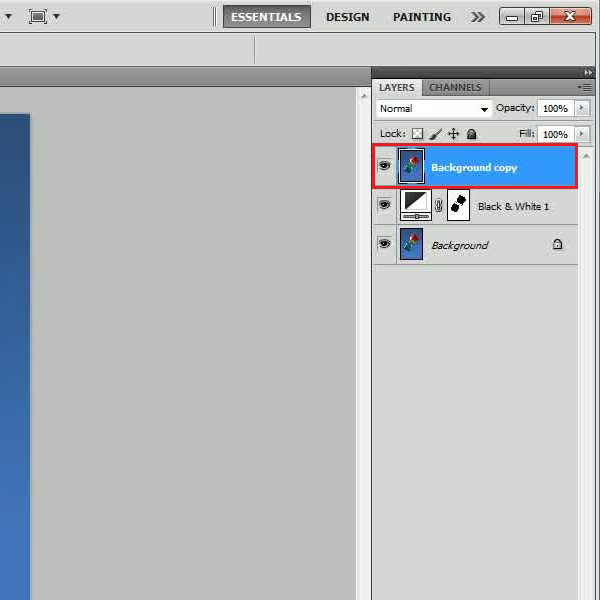Image resolution: width=600 pixels, height=600 pixels.
Task: Toggle lock transparent pixels
Action: pyautogui.click(x=417, y=134)
